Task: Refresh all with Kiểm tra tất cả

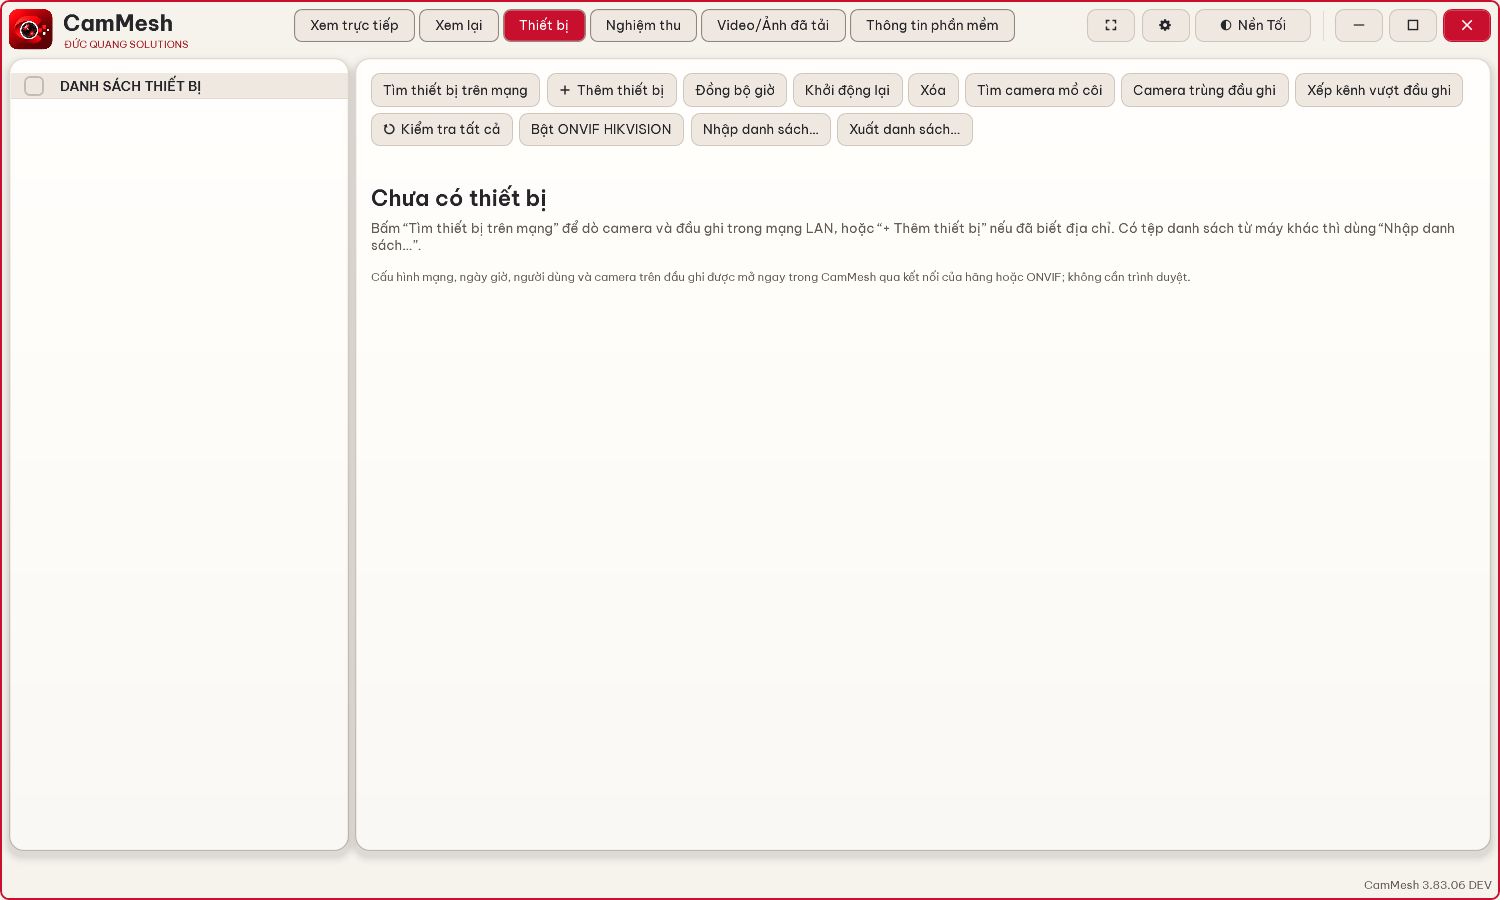Action: coord(442,129)
